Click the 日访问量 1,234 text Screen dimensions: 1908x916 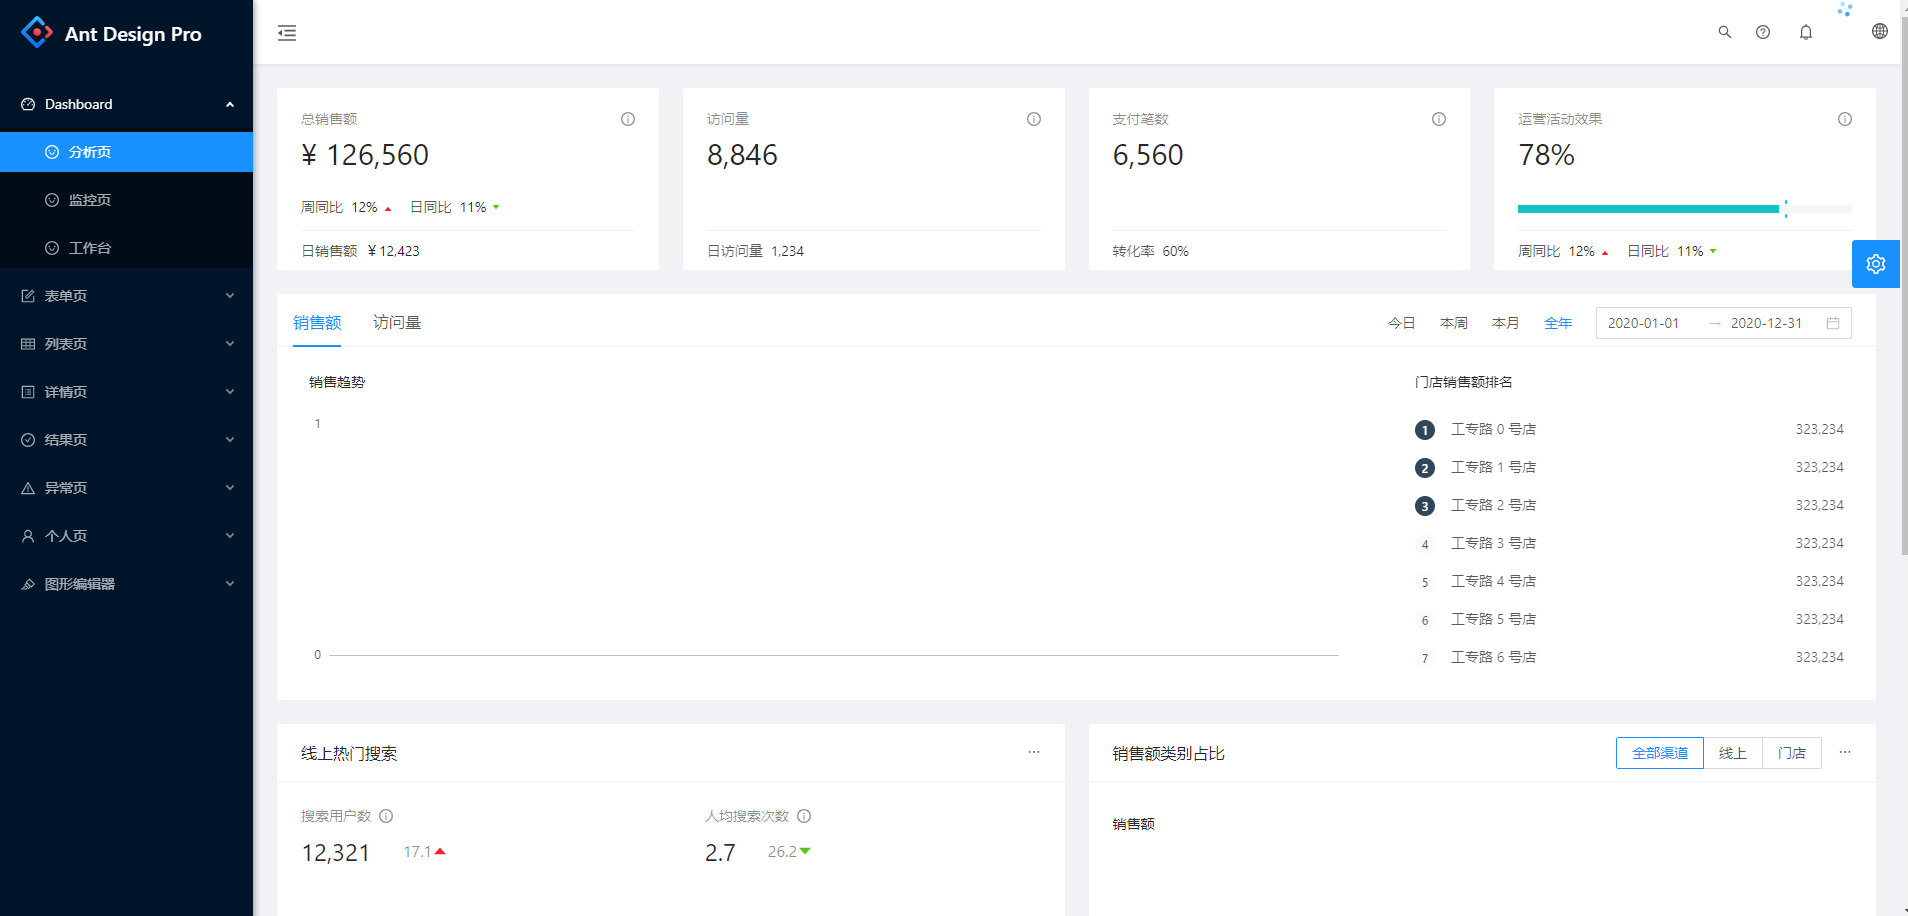point(755,251)
